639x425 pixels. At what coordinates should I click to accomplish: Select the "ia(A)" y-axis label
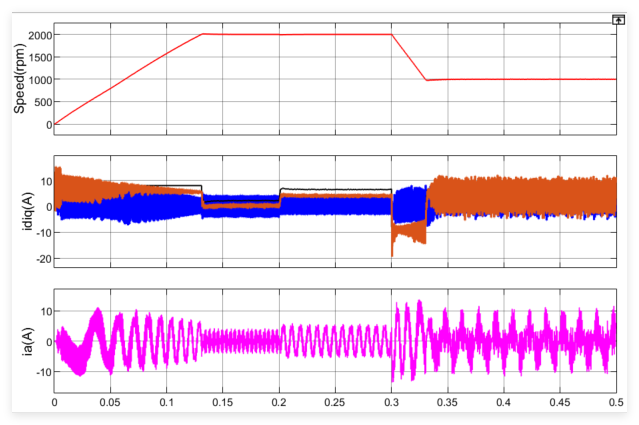click(x=28, y=341)
